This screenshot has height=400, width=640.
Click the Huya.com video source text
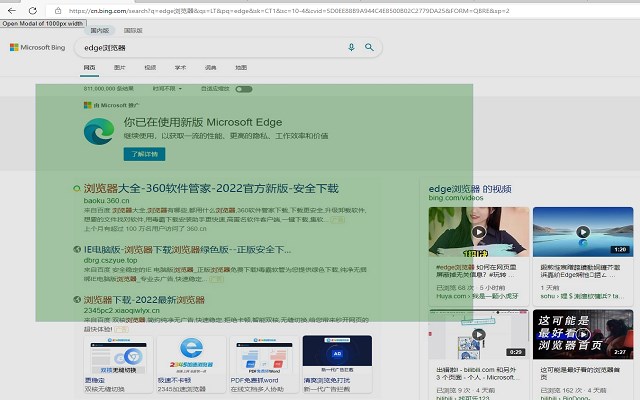(477, 296)
